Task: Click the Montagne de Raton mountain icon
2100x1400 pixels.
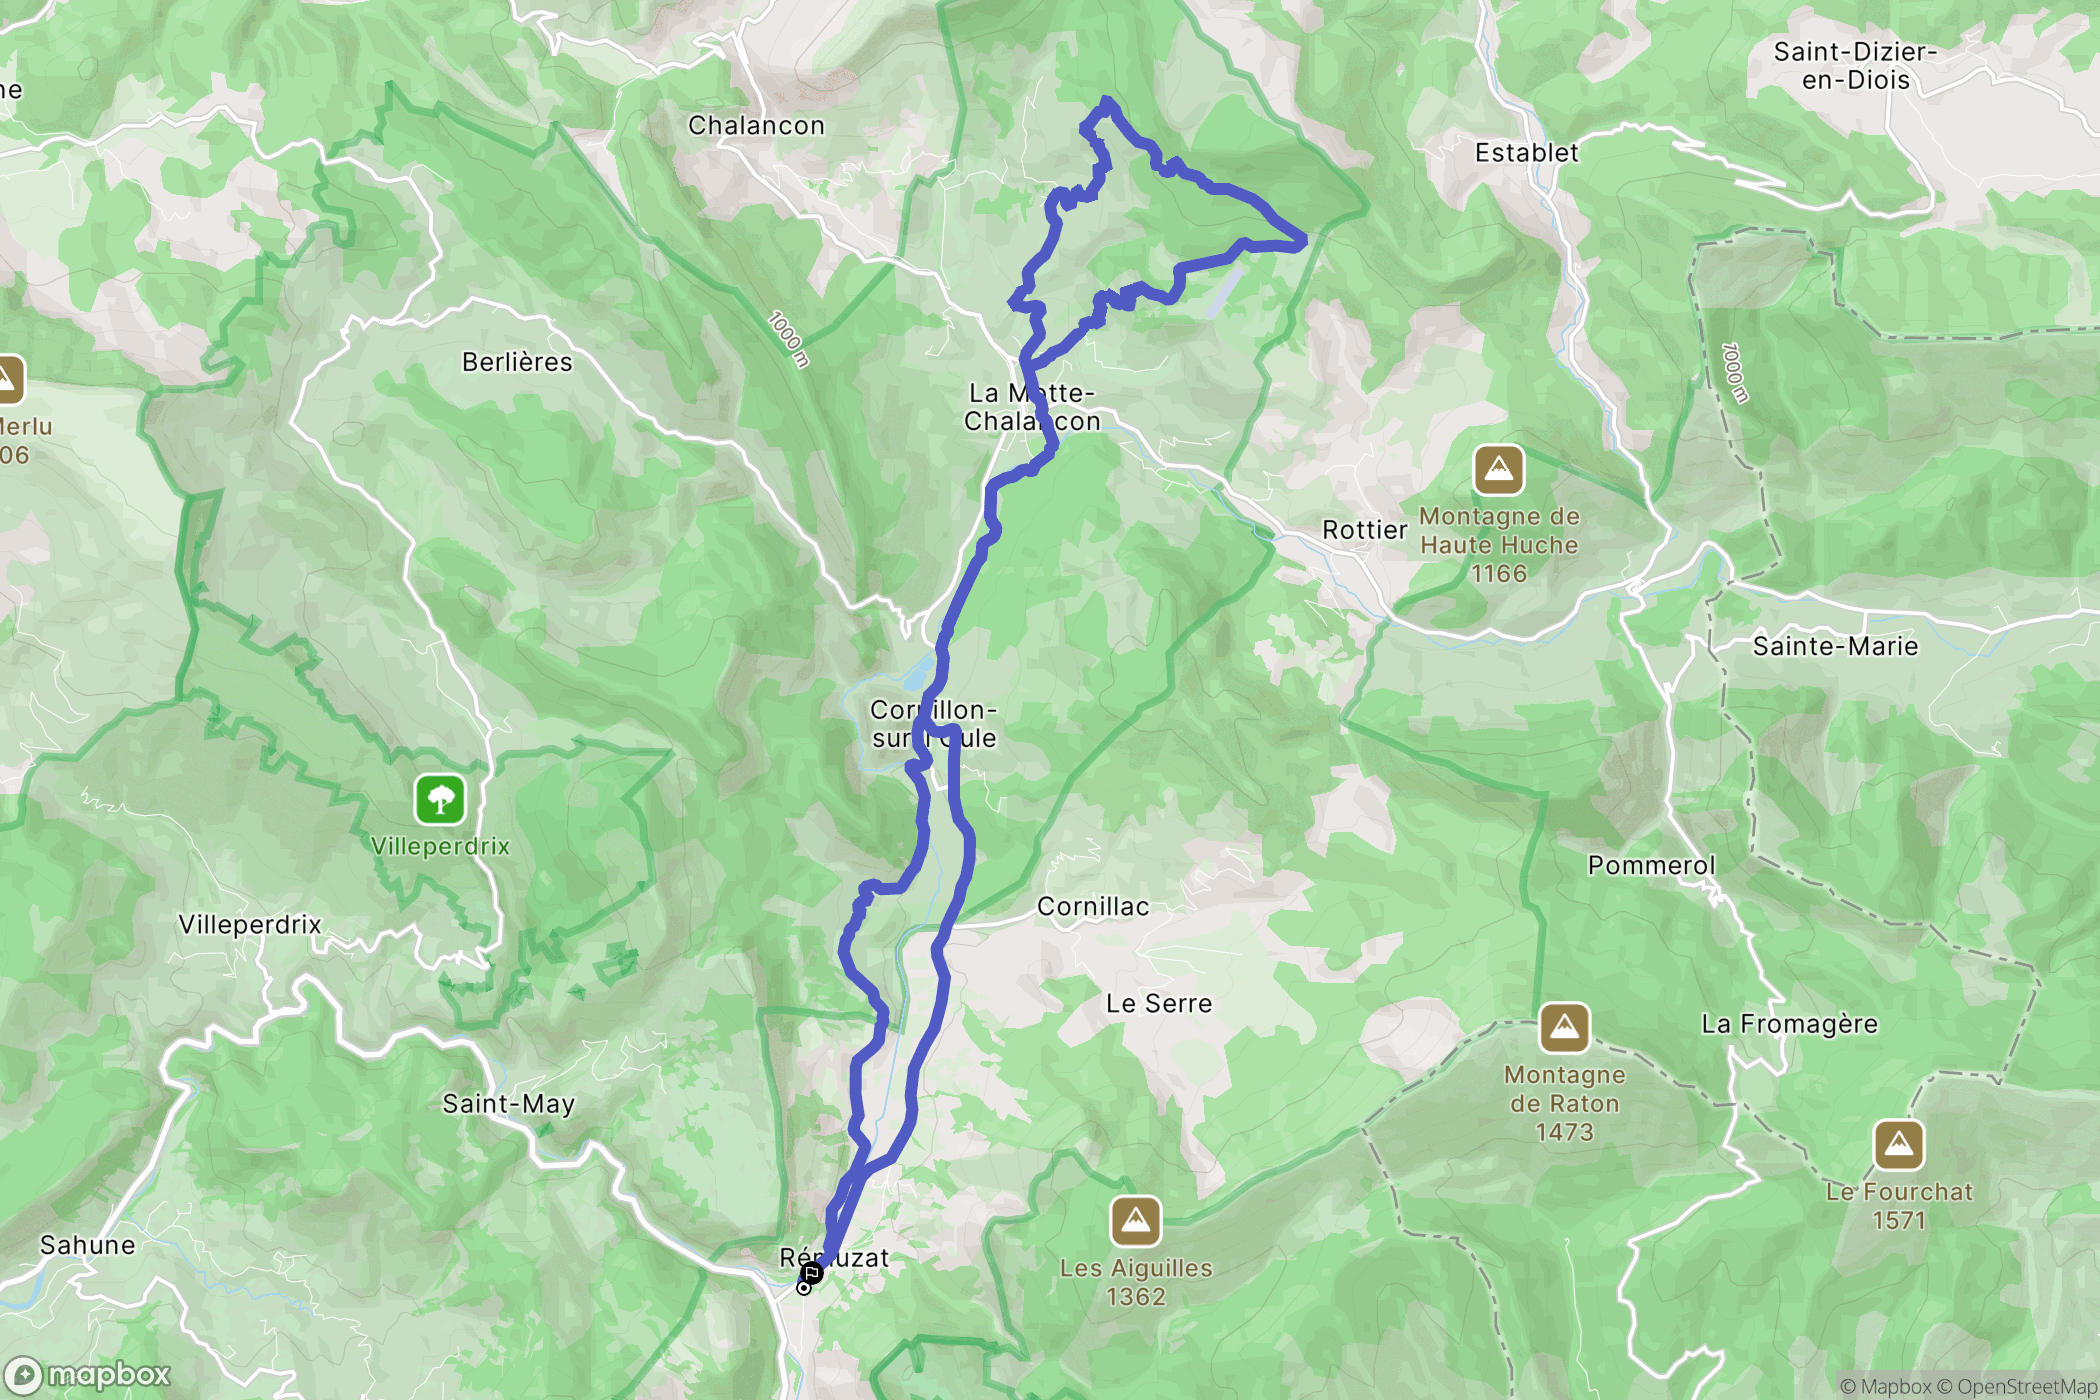Action: coord(1564,1028)
